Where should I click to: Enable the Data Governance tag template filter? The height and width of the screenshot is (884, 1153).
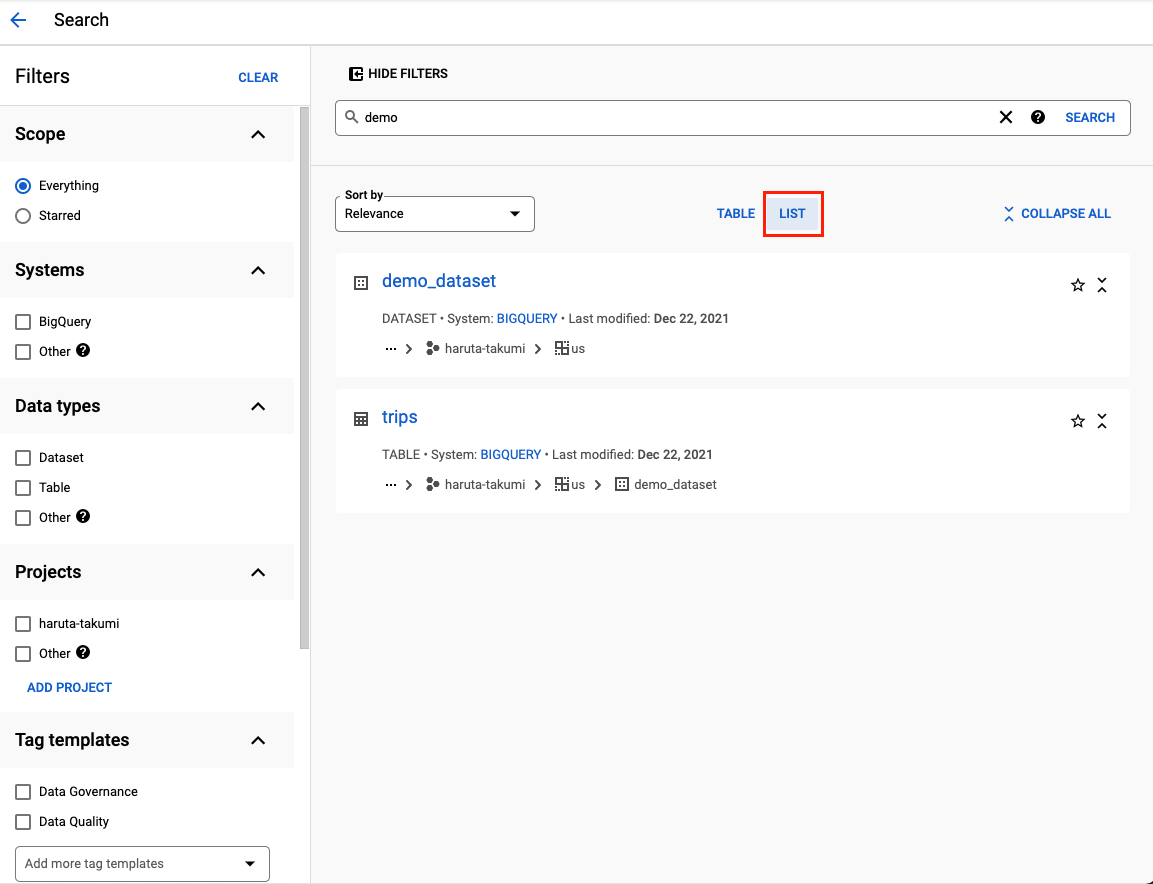tap(21, 791)
